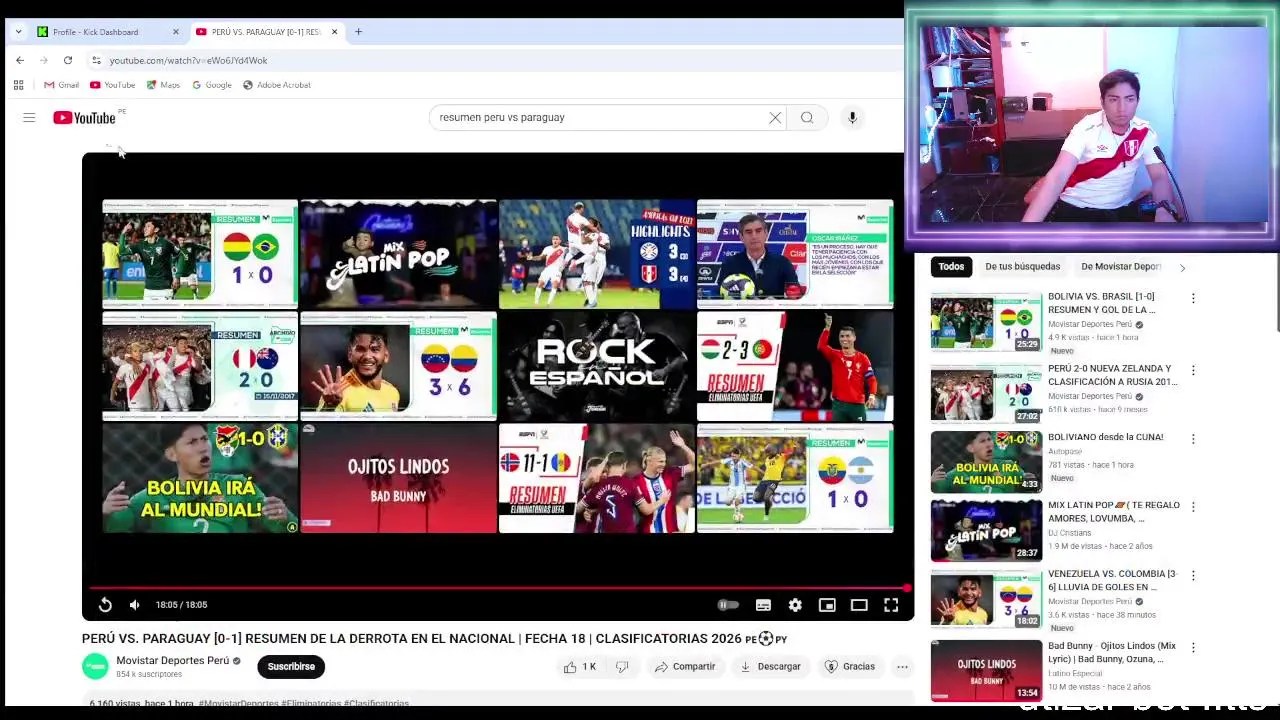Open the YouTube guide hamburger menu
Screen dimensions: 1280x720
click(29, 118)
